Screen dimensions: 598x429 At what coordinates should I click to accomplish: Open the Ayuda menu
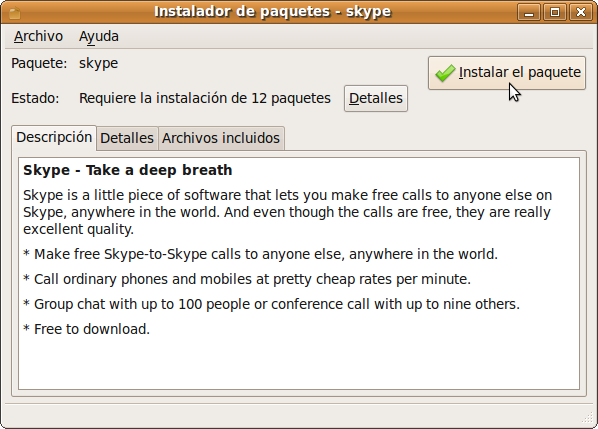99,36
